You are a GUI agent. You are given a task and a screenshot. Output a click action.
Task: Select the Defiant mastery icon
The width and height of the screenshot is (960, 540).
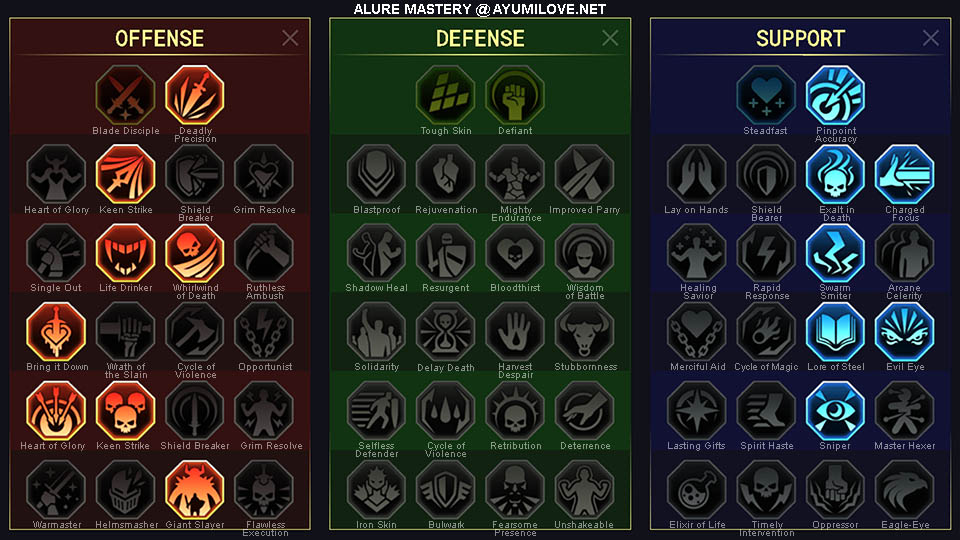(515, 95)
